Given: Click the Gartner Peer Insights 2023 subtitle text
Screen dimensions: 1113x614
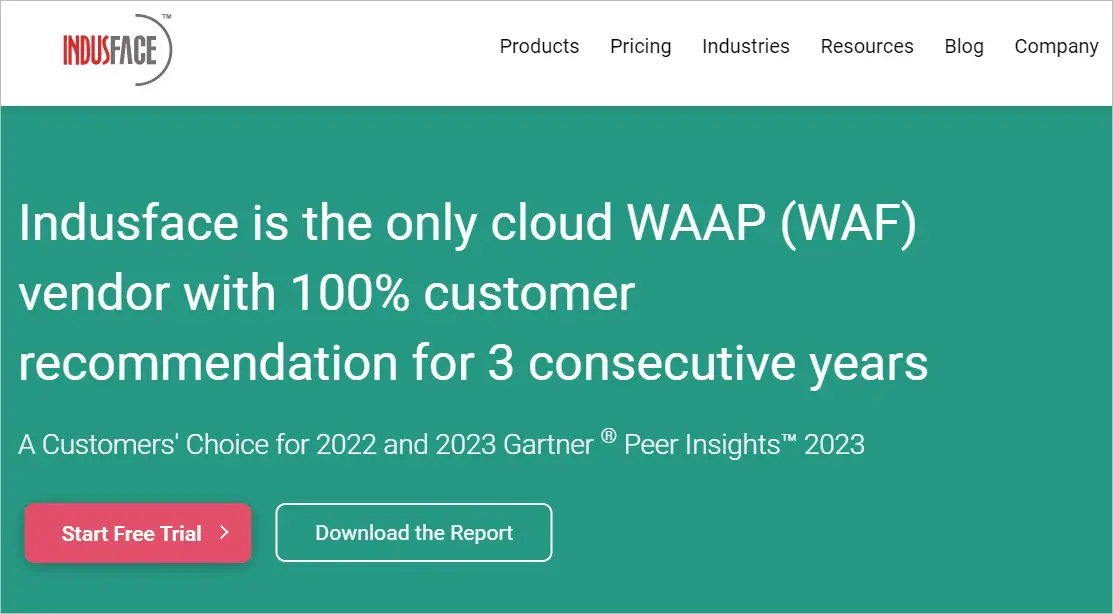Looking at the screenshot, I should [440, 444].
